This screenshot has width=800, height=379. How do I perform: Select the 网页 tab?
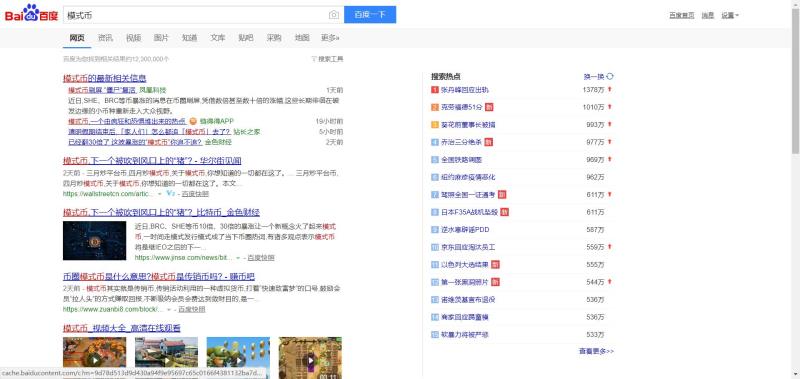pos(77,38)
